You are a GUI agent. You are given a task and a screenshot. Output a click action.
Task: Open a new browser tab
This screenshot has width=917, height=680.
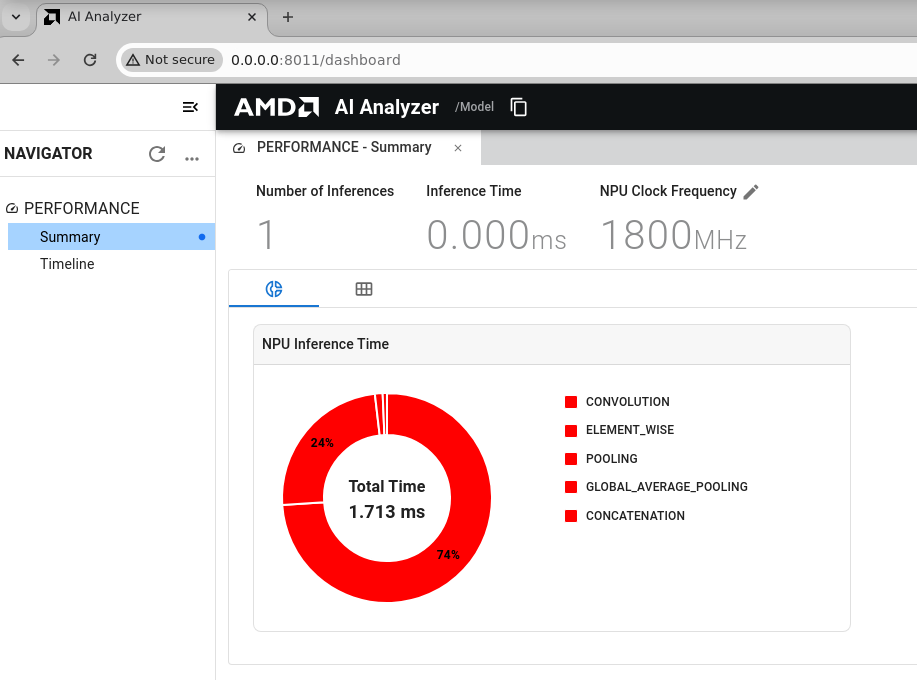[288, 17]
